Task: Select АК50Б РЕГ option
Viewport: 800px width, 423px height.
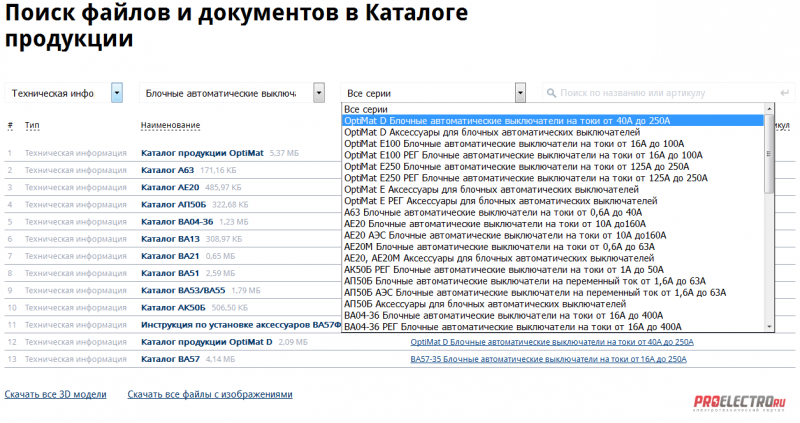Action: click(553, 269)
